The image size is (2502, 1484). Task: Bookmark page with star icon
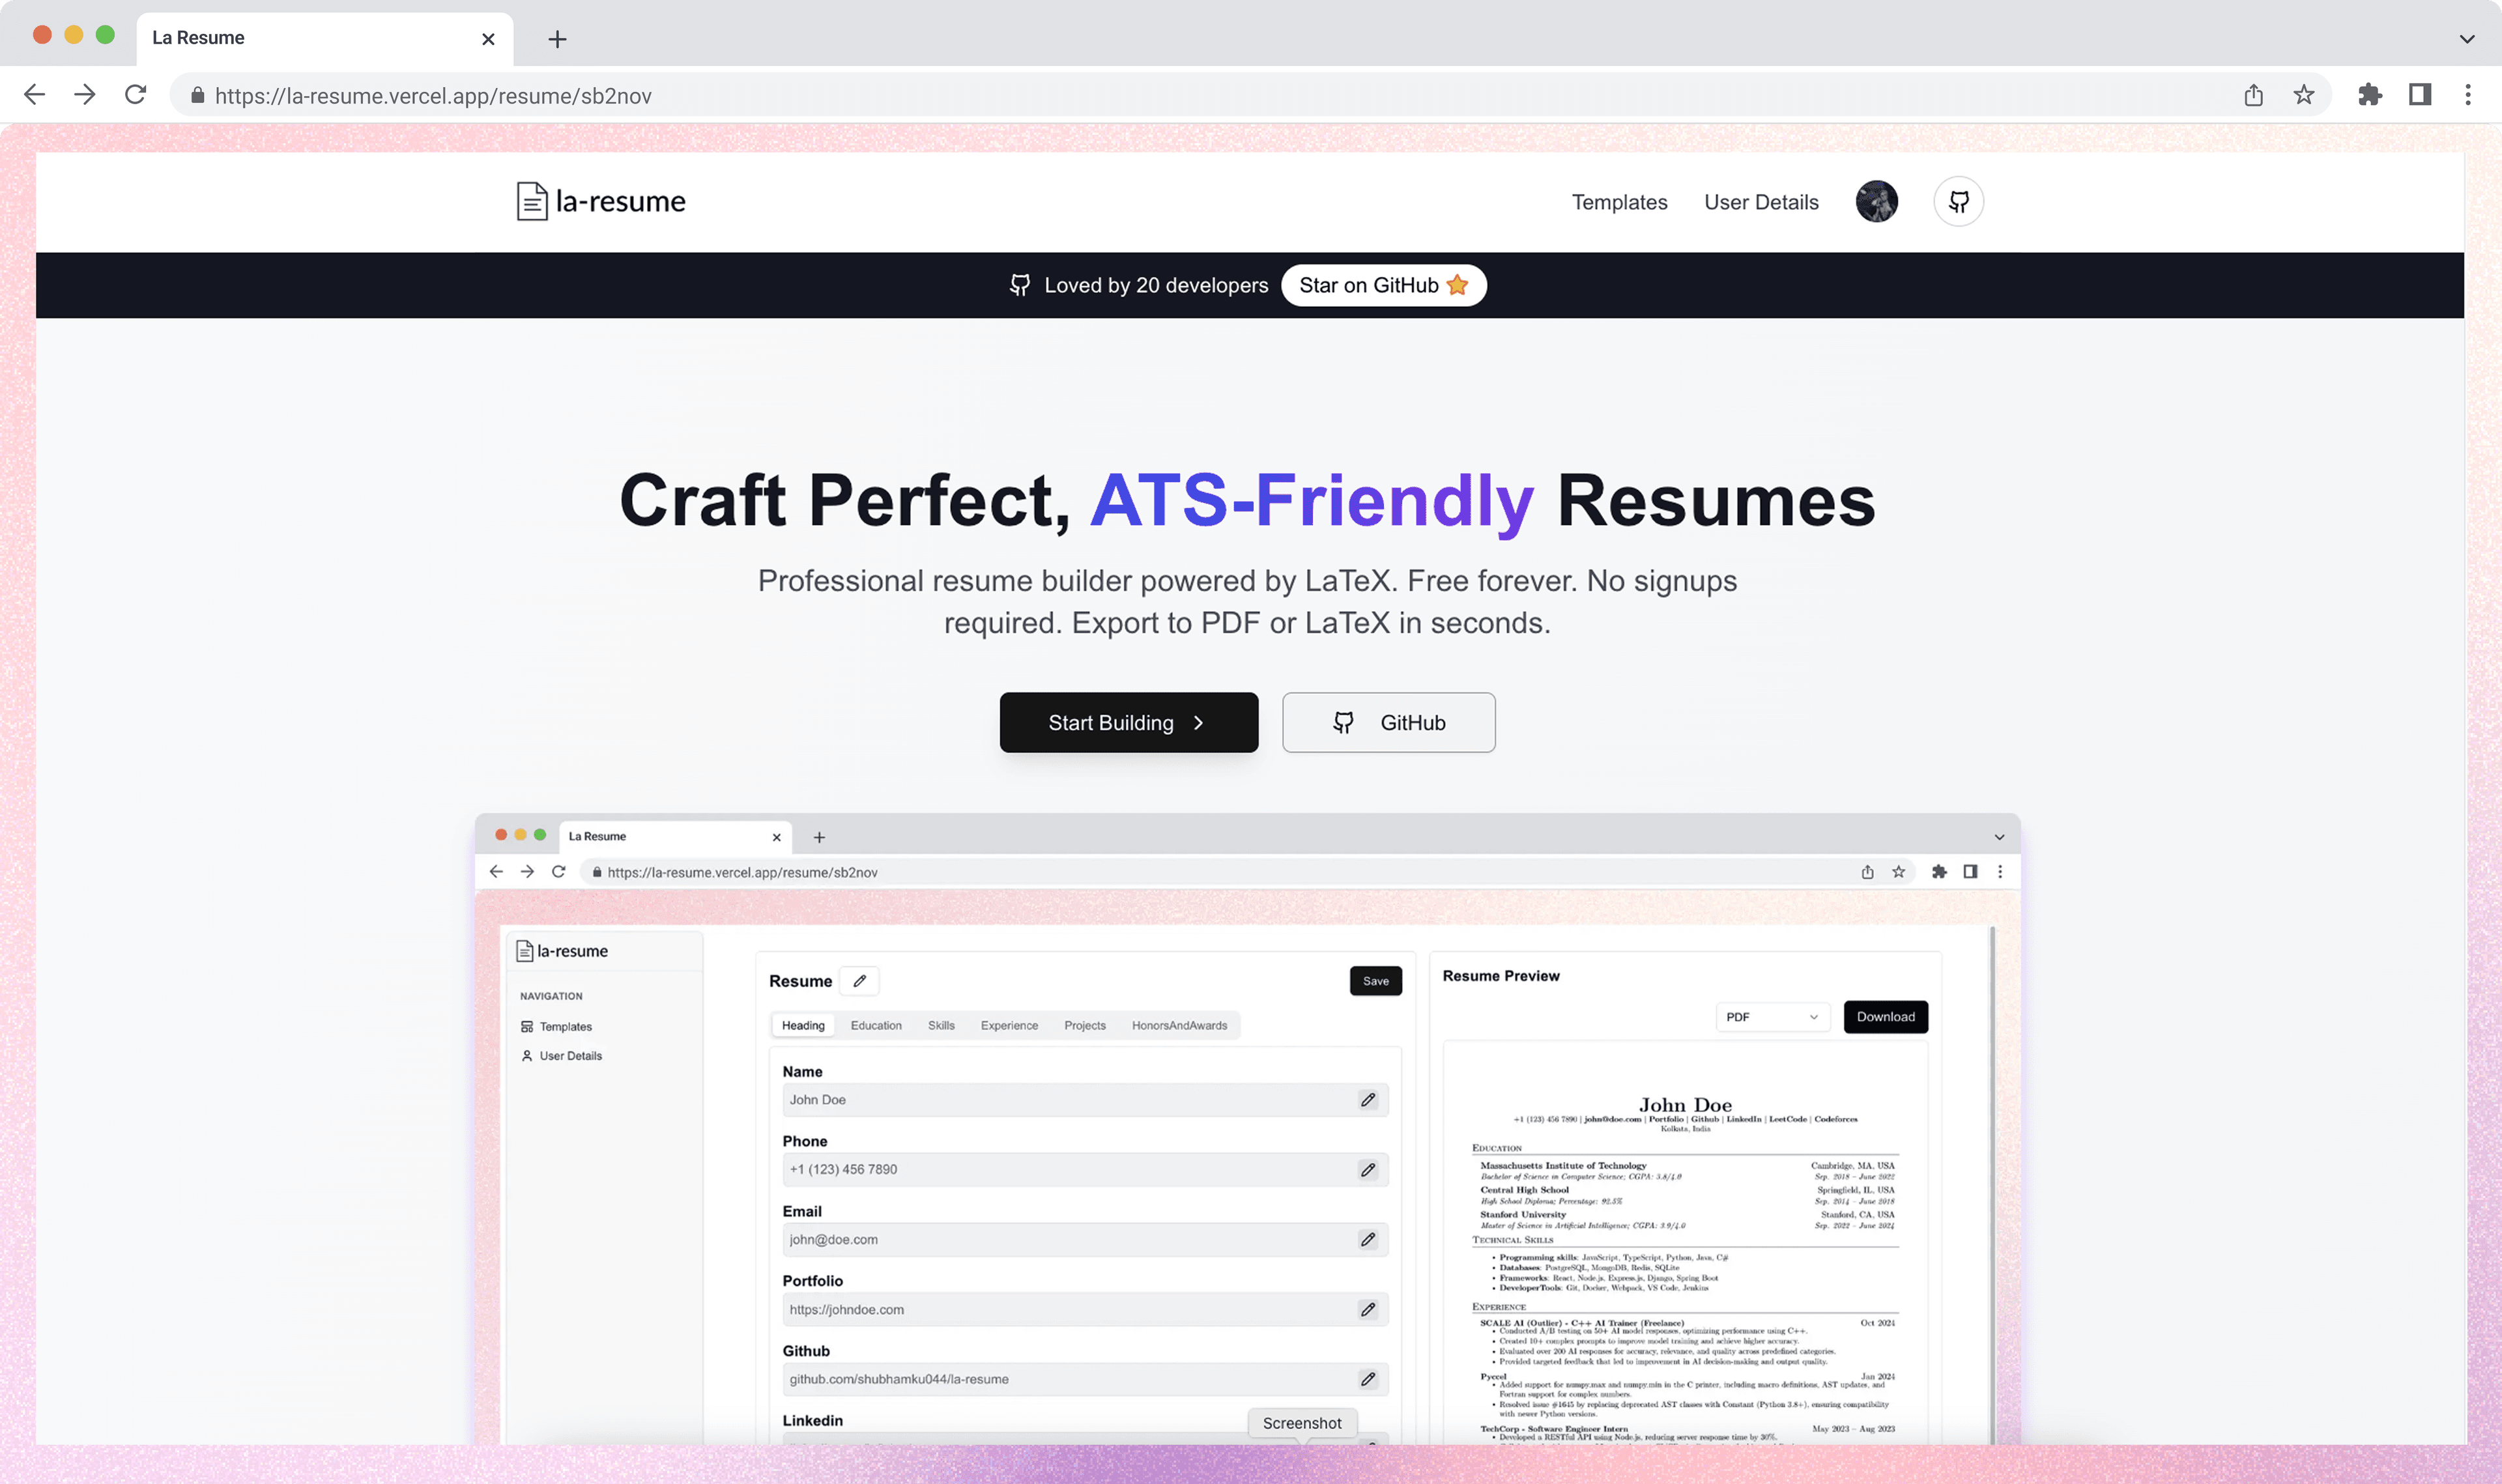point(2303,95)
